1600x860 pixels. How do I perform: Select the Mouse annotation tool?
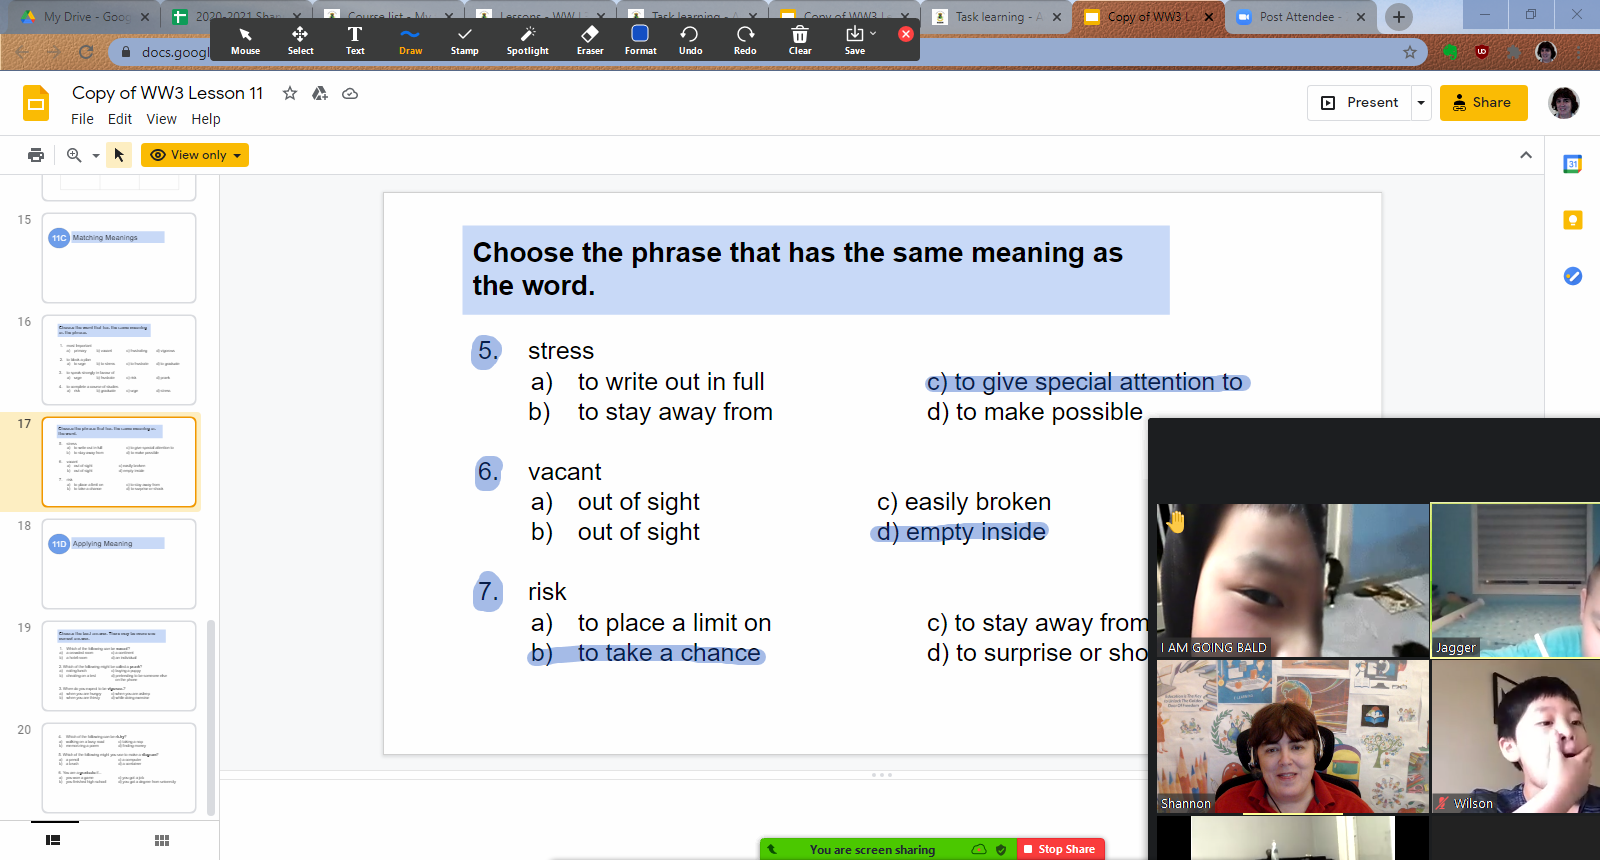[x=245, y=41]
